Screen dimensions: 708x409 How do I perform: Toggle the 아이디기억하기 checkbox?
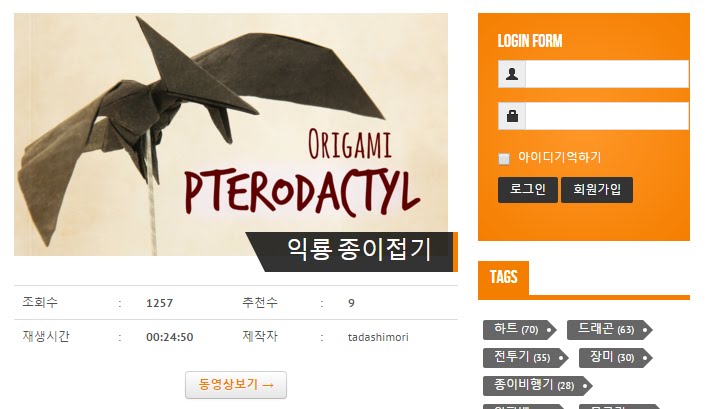click(x=504, y=158)
